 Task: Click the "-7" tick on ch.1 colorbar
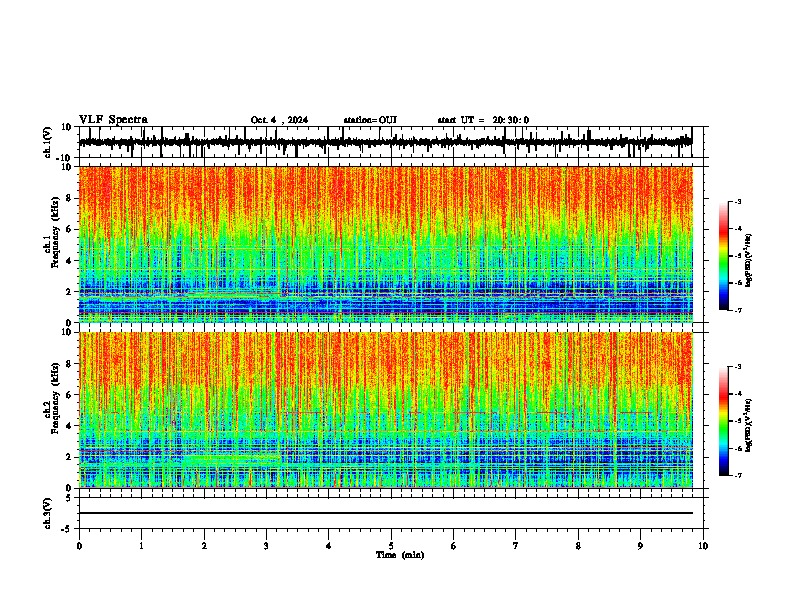737,310
